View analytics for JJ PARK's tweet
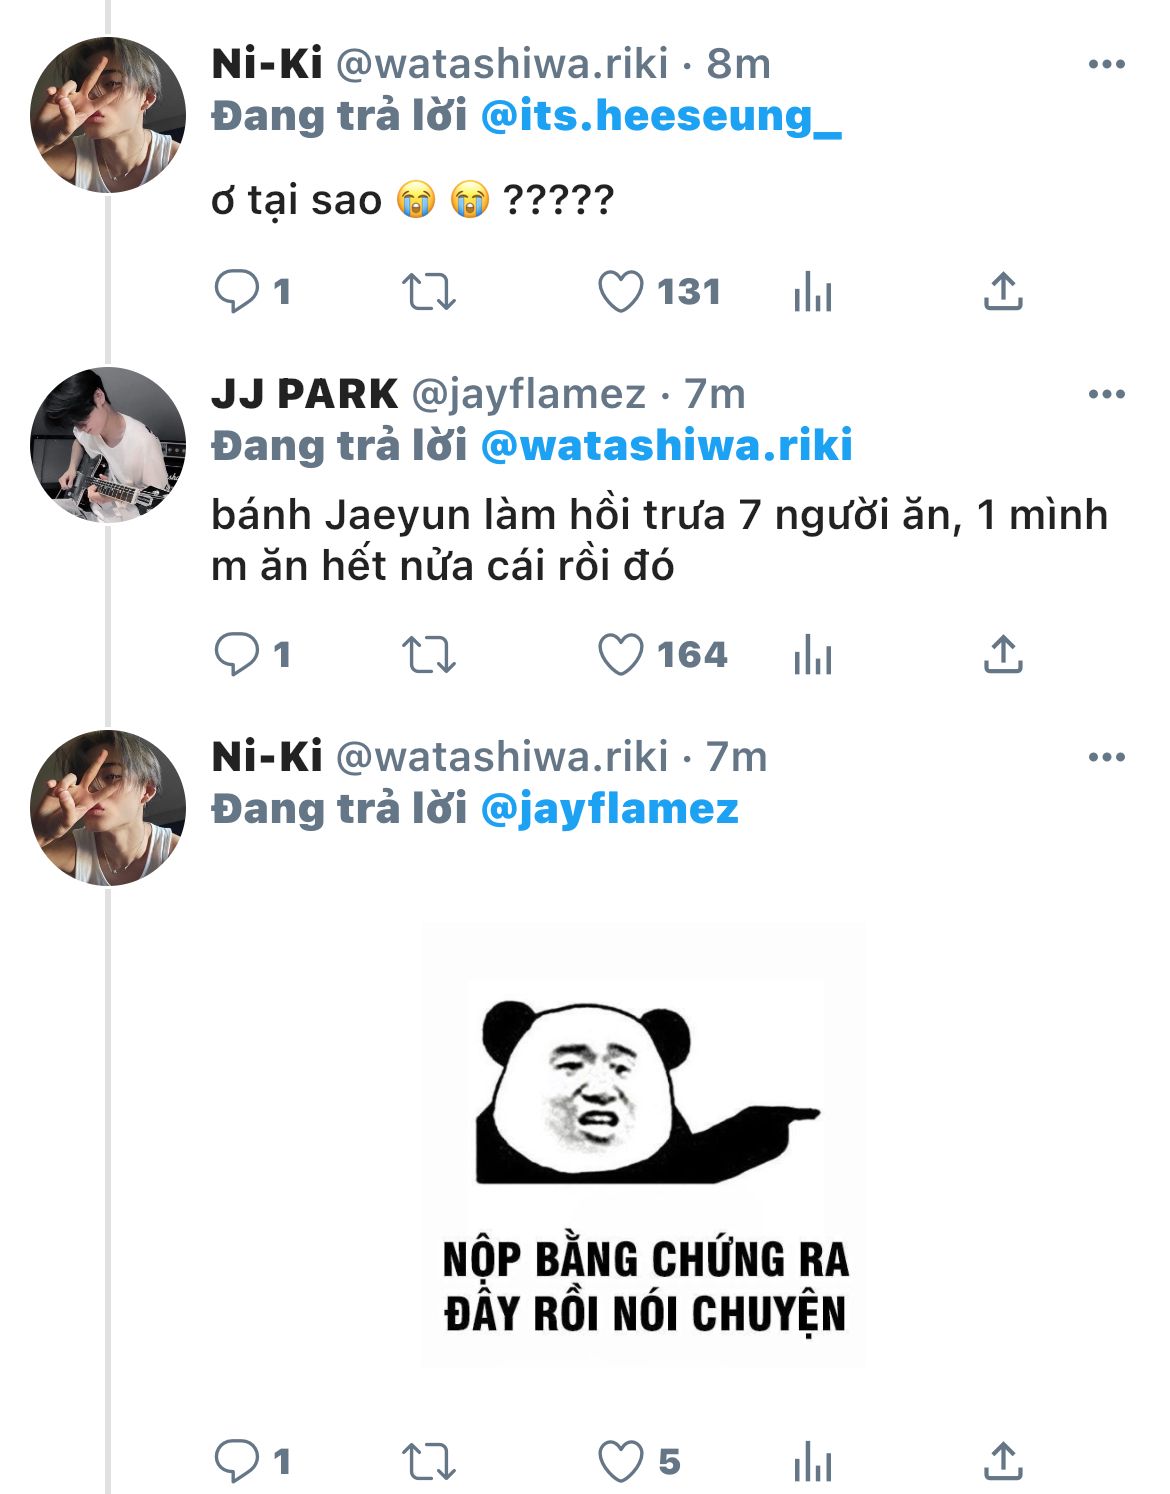The height and width of the screenshot is (1494, 1170). 812,656
